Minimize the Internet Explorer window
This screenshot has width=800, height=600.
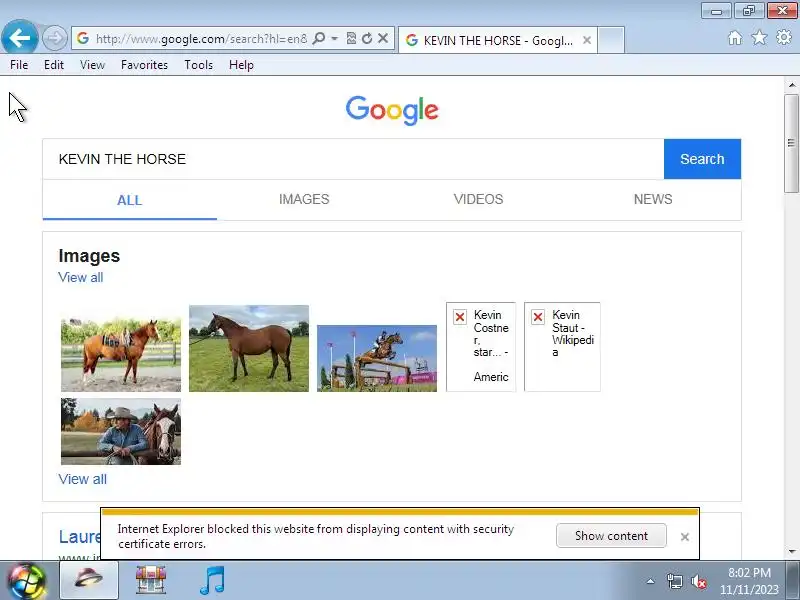click(716, 10)
